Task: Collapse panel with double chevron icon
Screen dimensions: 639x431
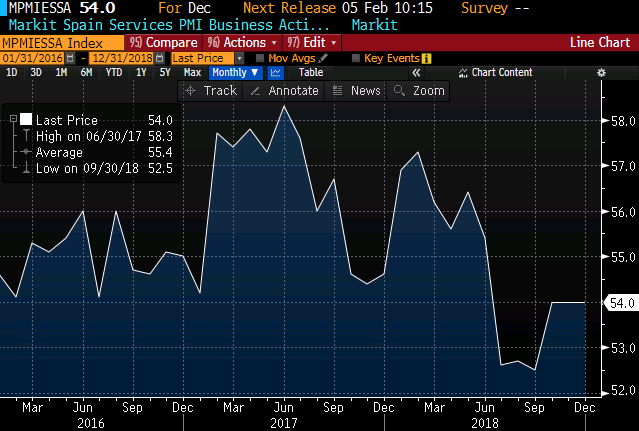Action: (x=416, y=73)
